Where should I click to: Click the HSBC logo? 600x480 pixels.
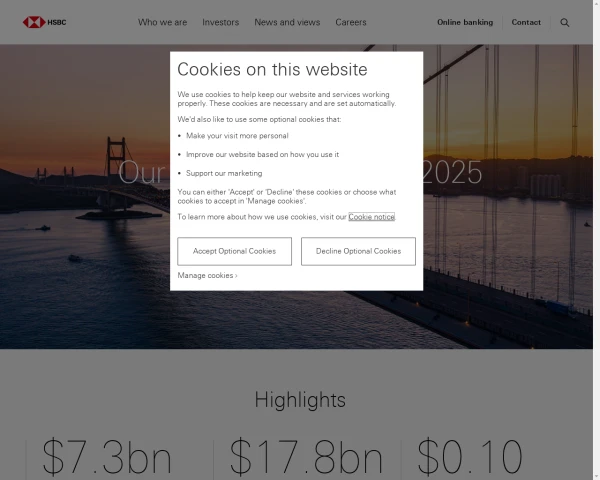(x=44, y=22)
